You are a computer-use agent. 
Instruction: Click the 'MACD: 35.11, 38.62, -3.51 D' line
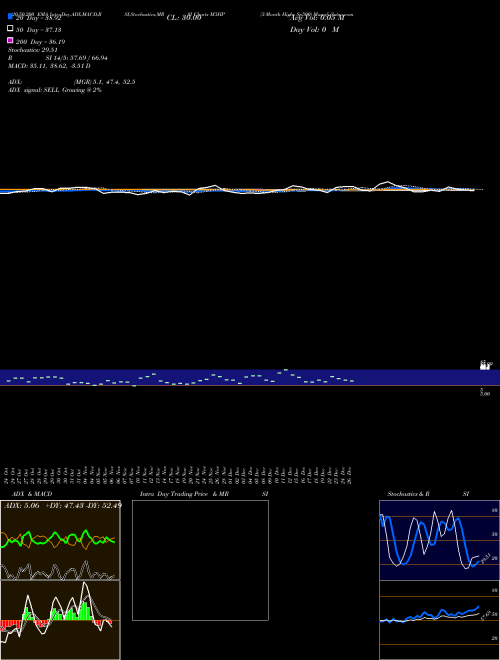[x=49, y=66]
